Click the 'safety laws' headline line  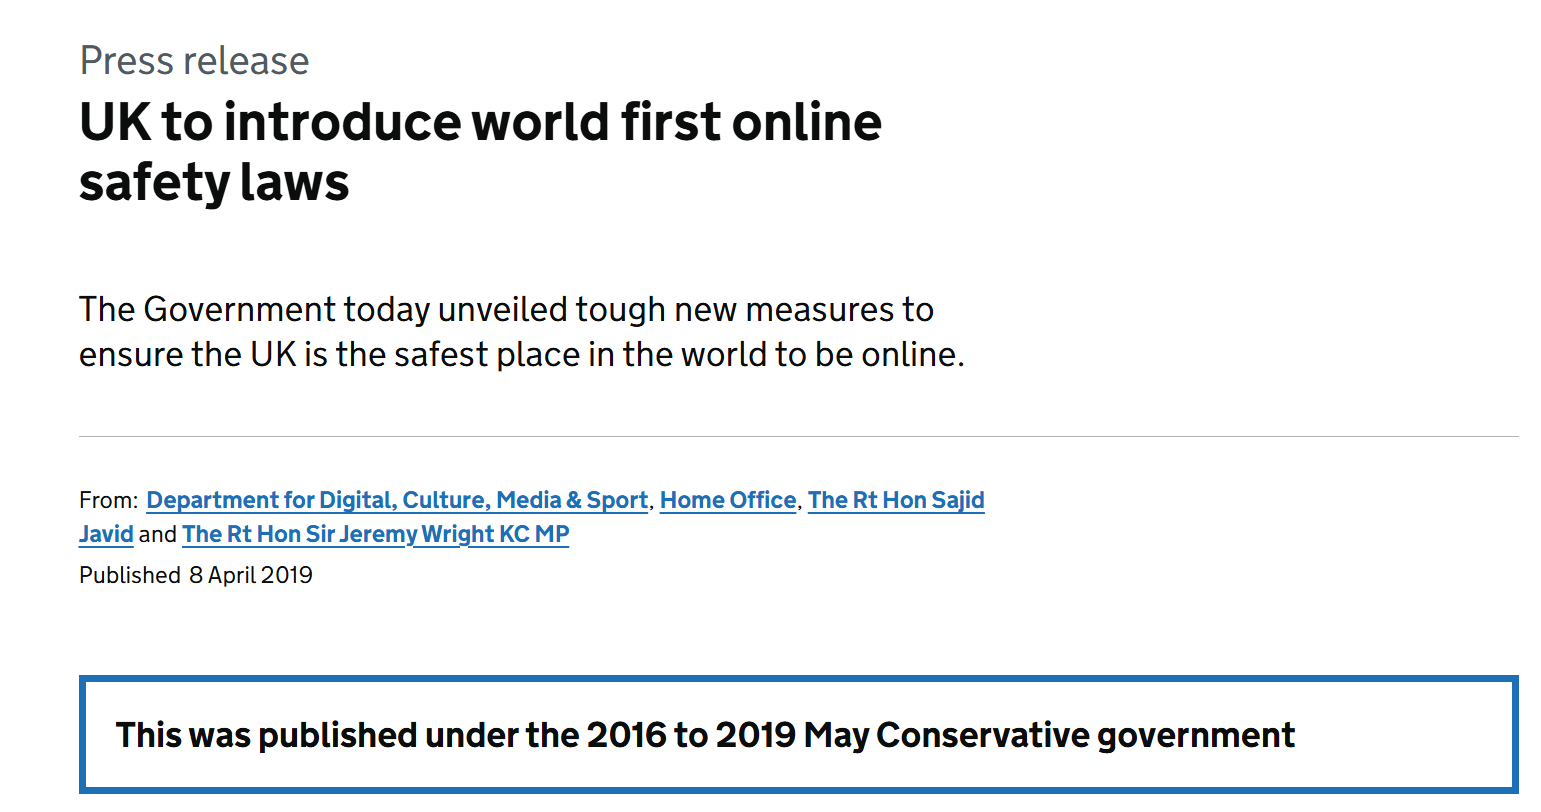click(214, 182)
